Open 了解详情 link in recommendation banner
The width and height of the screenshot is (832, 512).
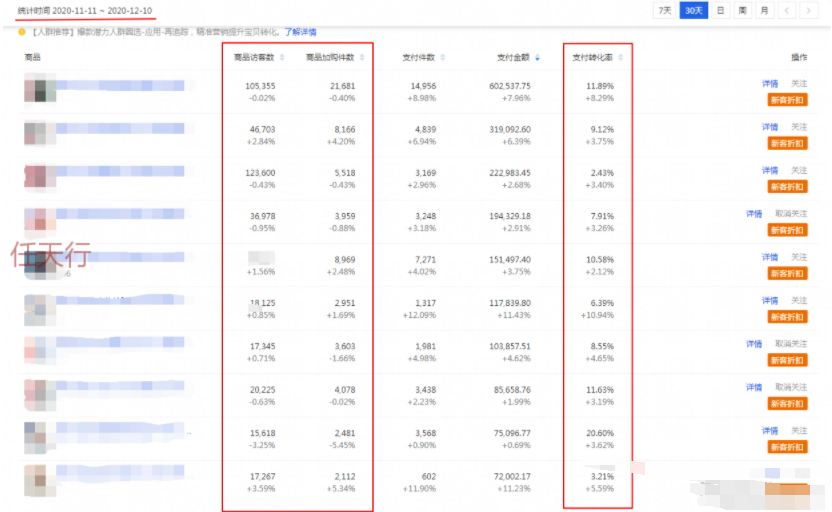(300, 32)
